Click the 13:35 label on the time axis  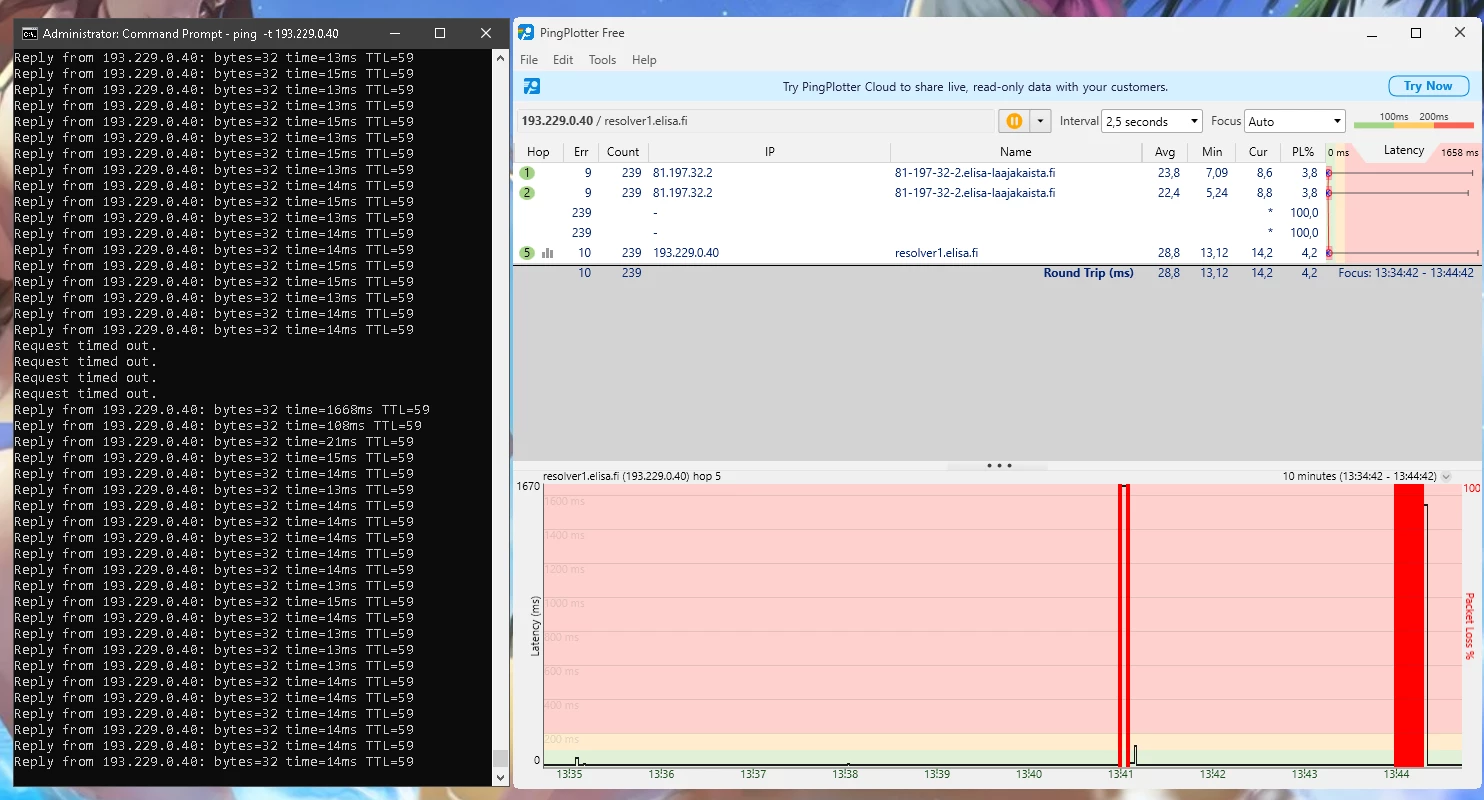tap(569, 775)
